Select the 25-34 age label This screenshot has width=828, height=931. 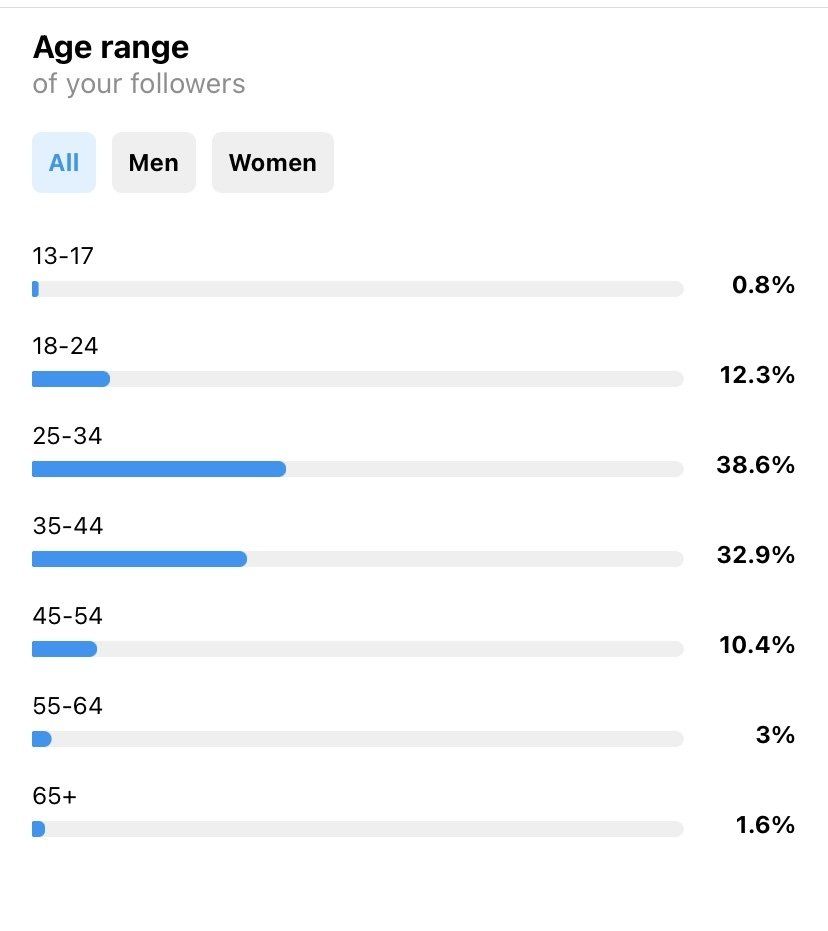coord(67,436)
